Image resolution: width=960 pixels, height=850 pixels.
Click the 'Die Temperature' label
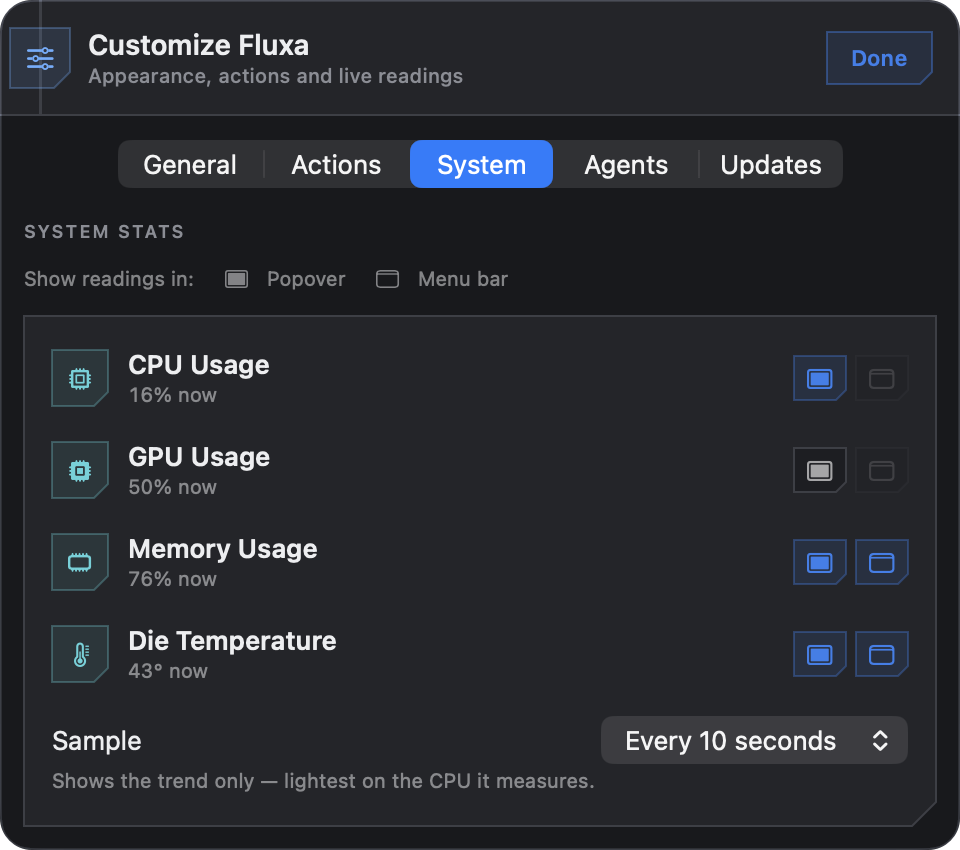click(x=233, y=641)
